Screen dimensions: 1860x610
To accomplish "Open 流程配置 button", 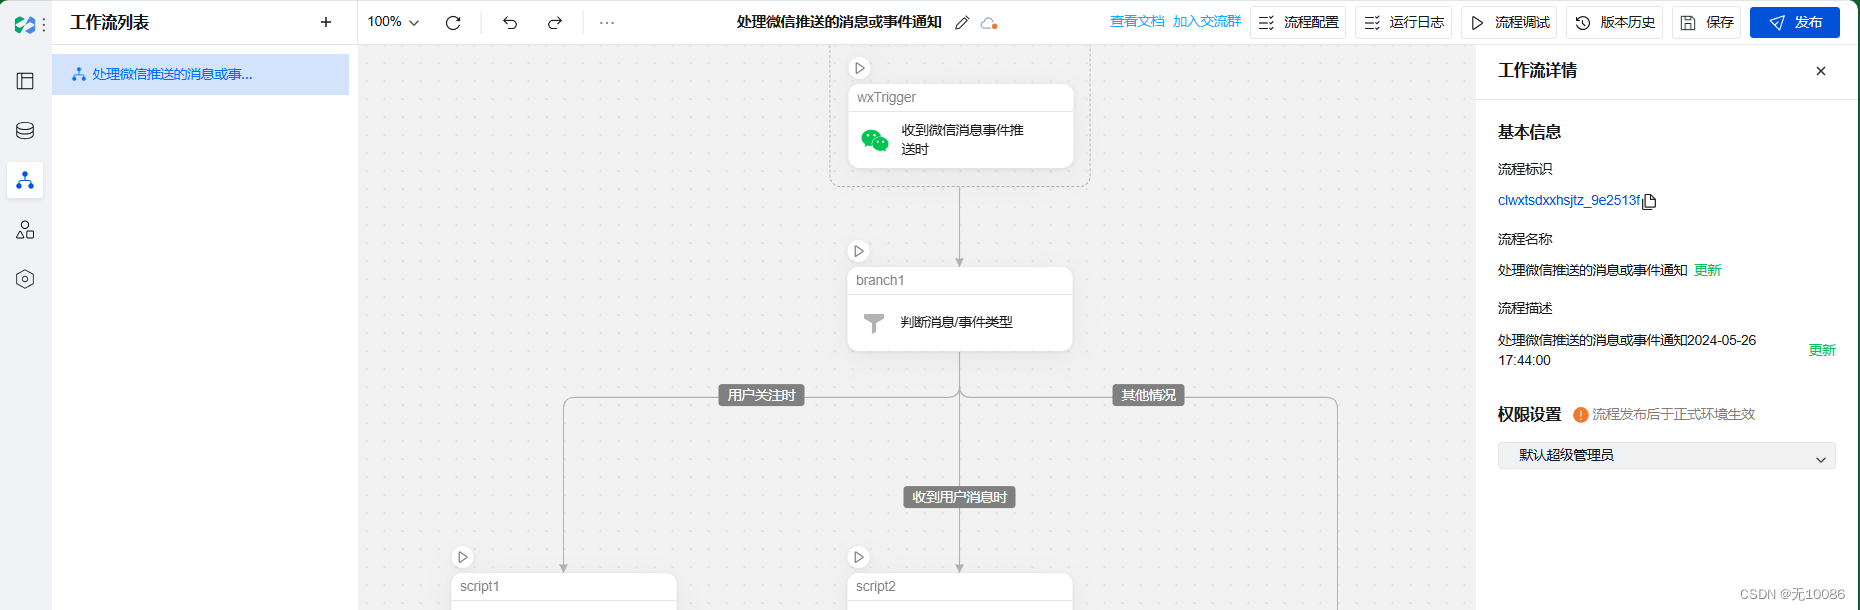I will (x=1298, y=22).
